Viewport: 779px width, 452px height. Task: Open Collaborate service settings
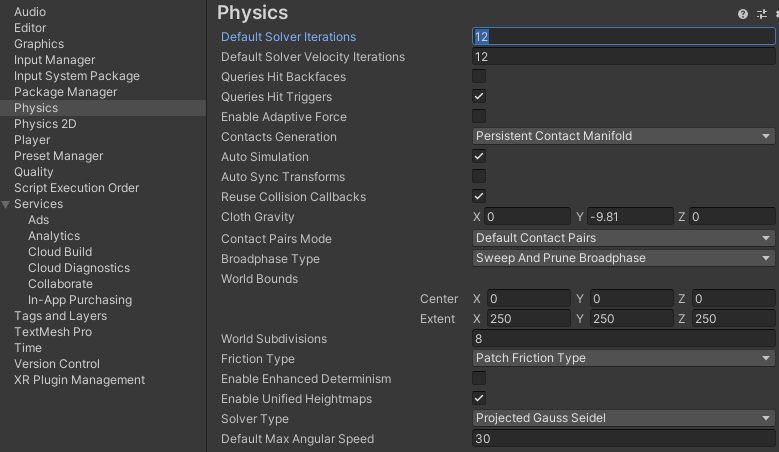pyautogui.click(x=60, y=284)
